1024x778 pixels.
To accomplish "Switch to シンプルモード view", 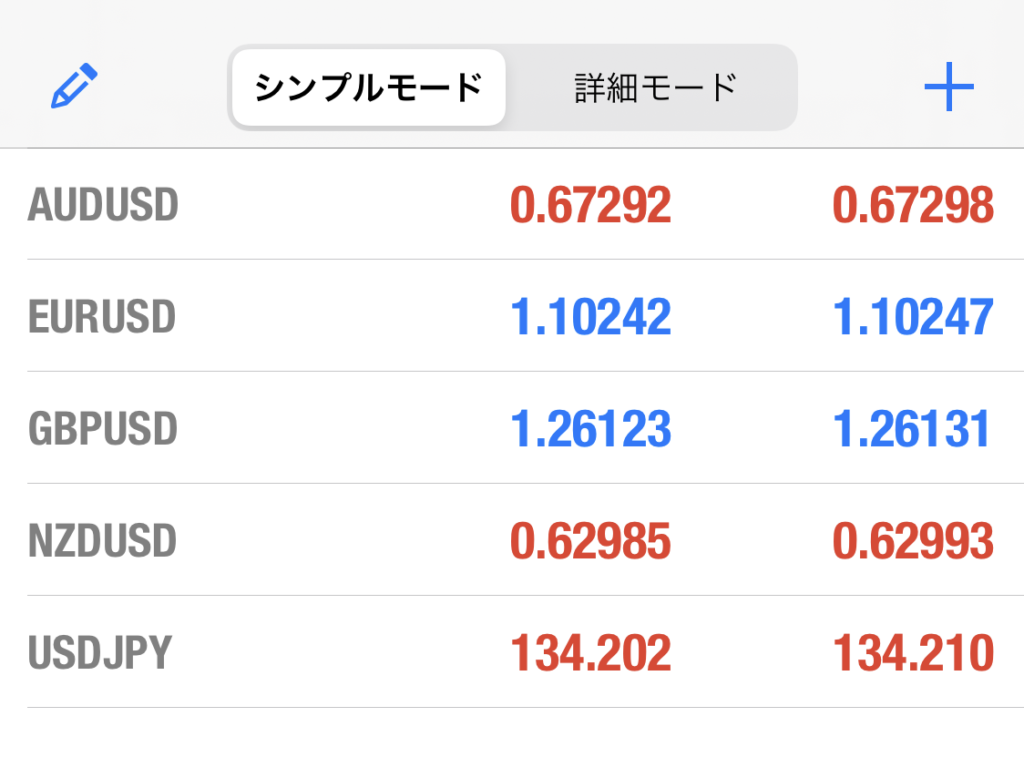I will click(369, 88).
